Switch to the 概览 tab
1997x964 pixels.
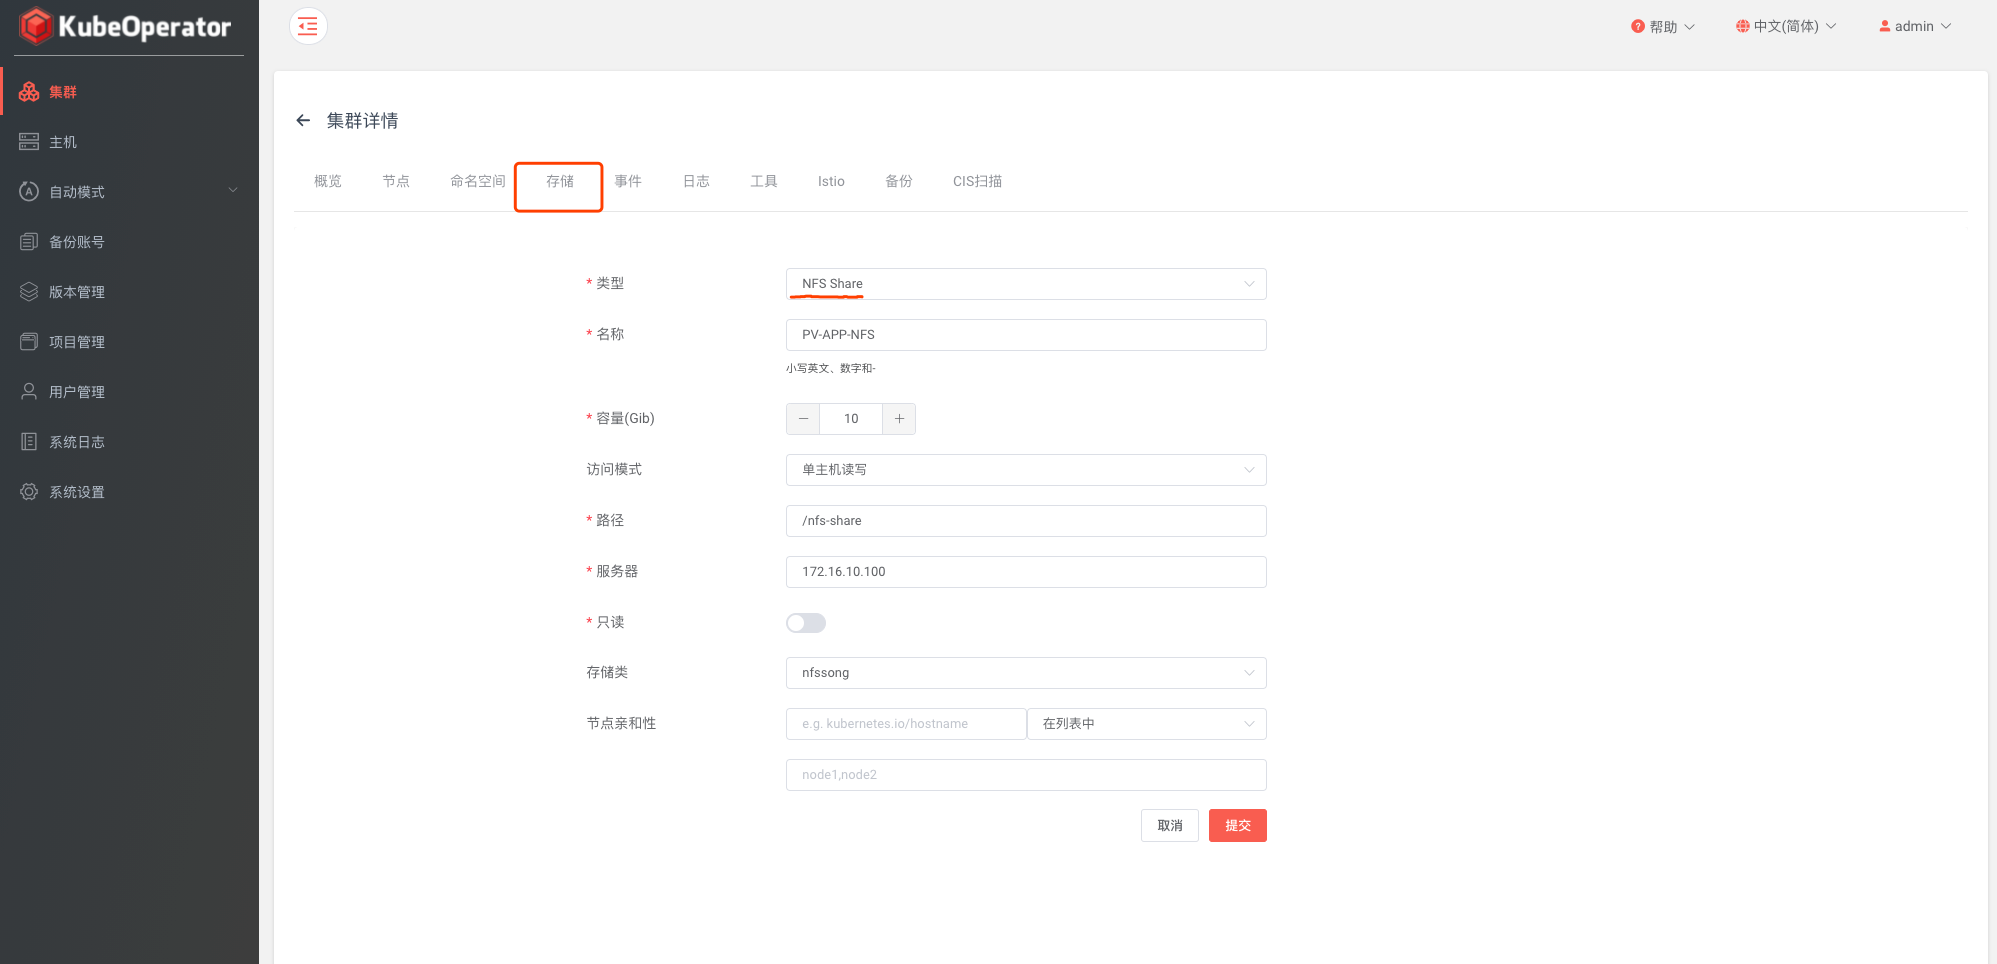[328, 181]
